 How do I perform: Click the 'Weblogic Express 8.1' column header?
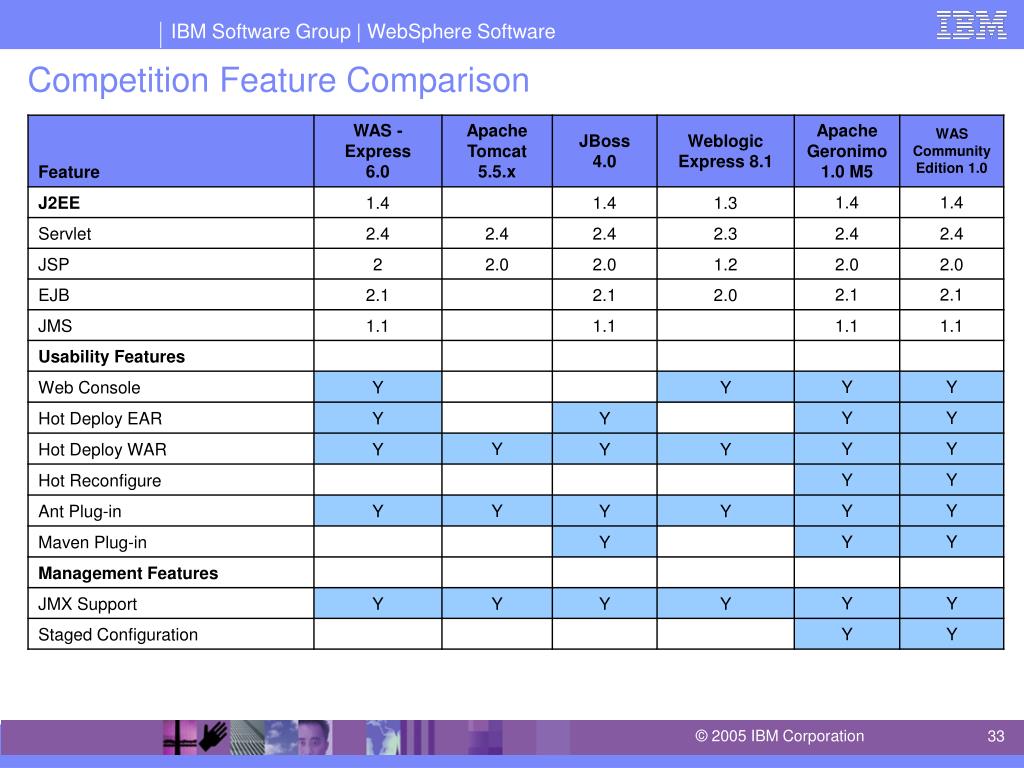click(725, 151)
